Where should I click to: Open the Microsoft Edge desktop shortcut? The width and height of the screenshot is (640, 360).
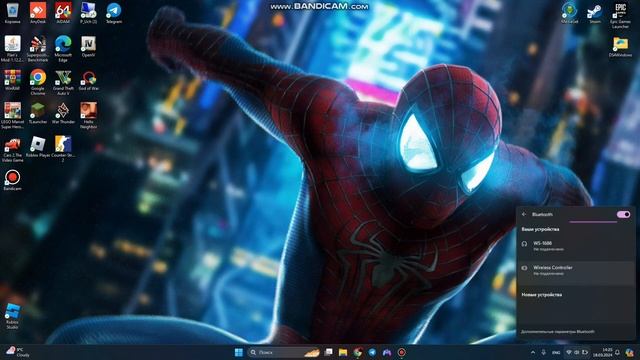(x=63, y=49)
